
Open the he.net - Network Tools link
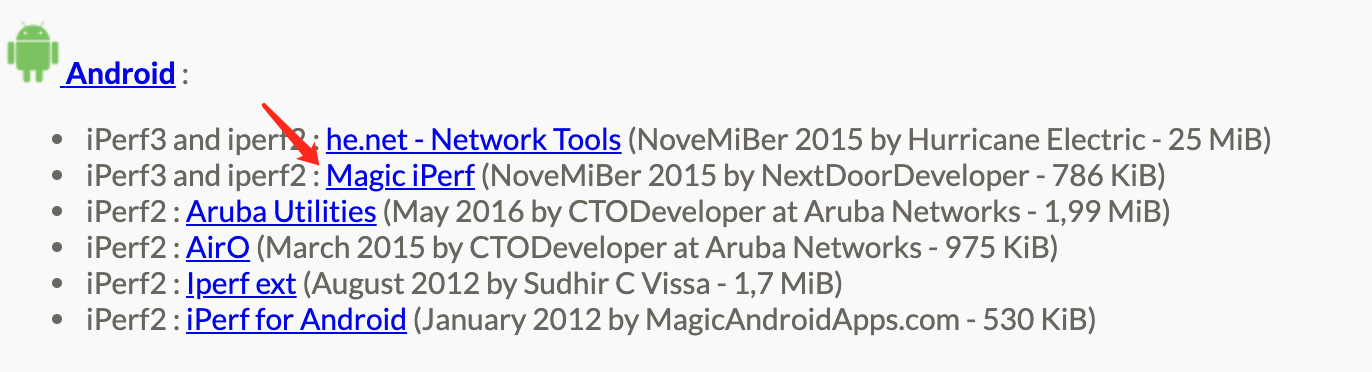[x=474, y=140]
